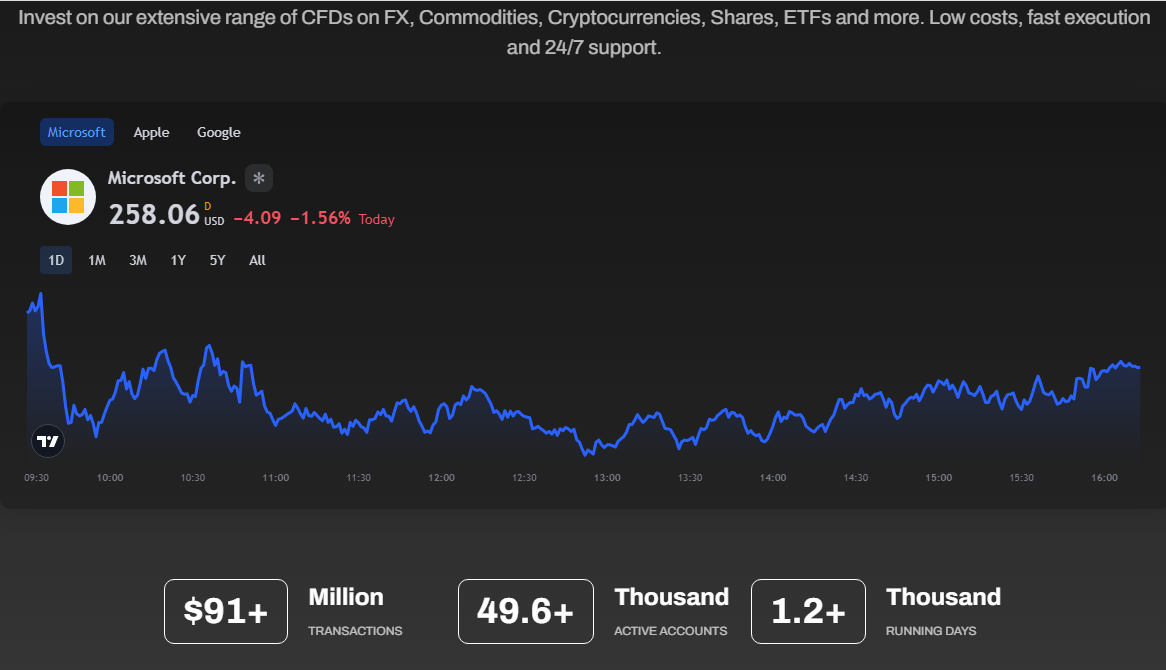Viewport: 1166px width, 670px height.
Task: Click the 15:00 time axis label
Action: click(x=938, y=477)
